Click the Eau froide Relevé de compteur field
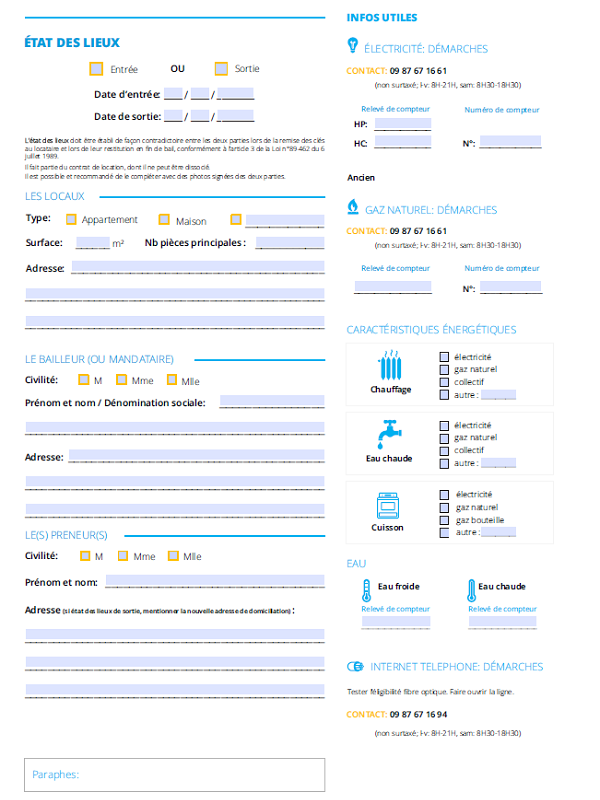Viewport: 600px width, 800px height. pyautogui.click(x=396, y=621)
